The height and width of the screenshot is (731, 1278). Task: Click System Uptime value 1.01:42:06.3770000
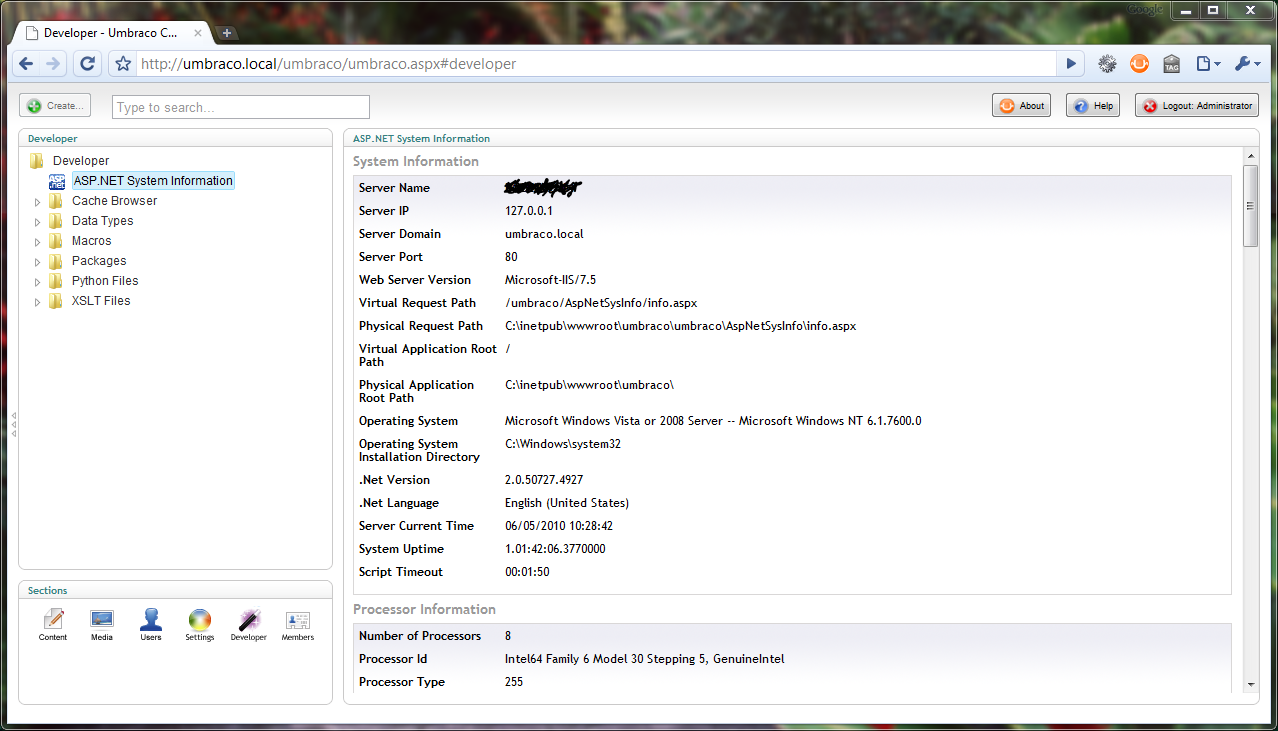tap(555, 549)
